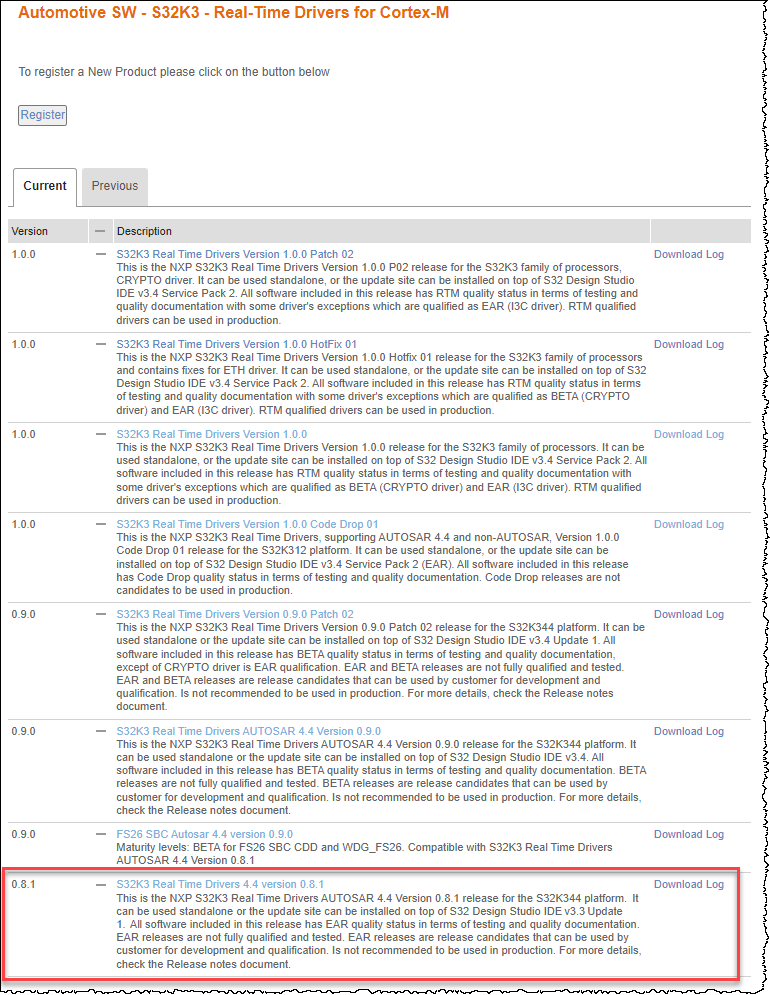Collapse the version 0.8.1 row dash
This screenshot has height=995, width=770.
tap(100, 884)
